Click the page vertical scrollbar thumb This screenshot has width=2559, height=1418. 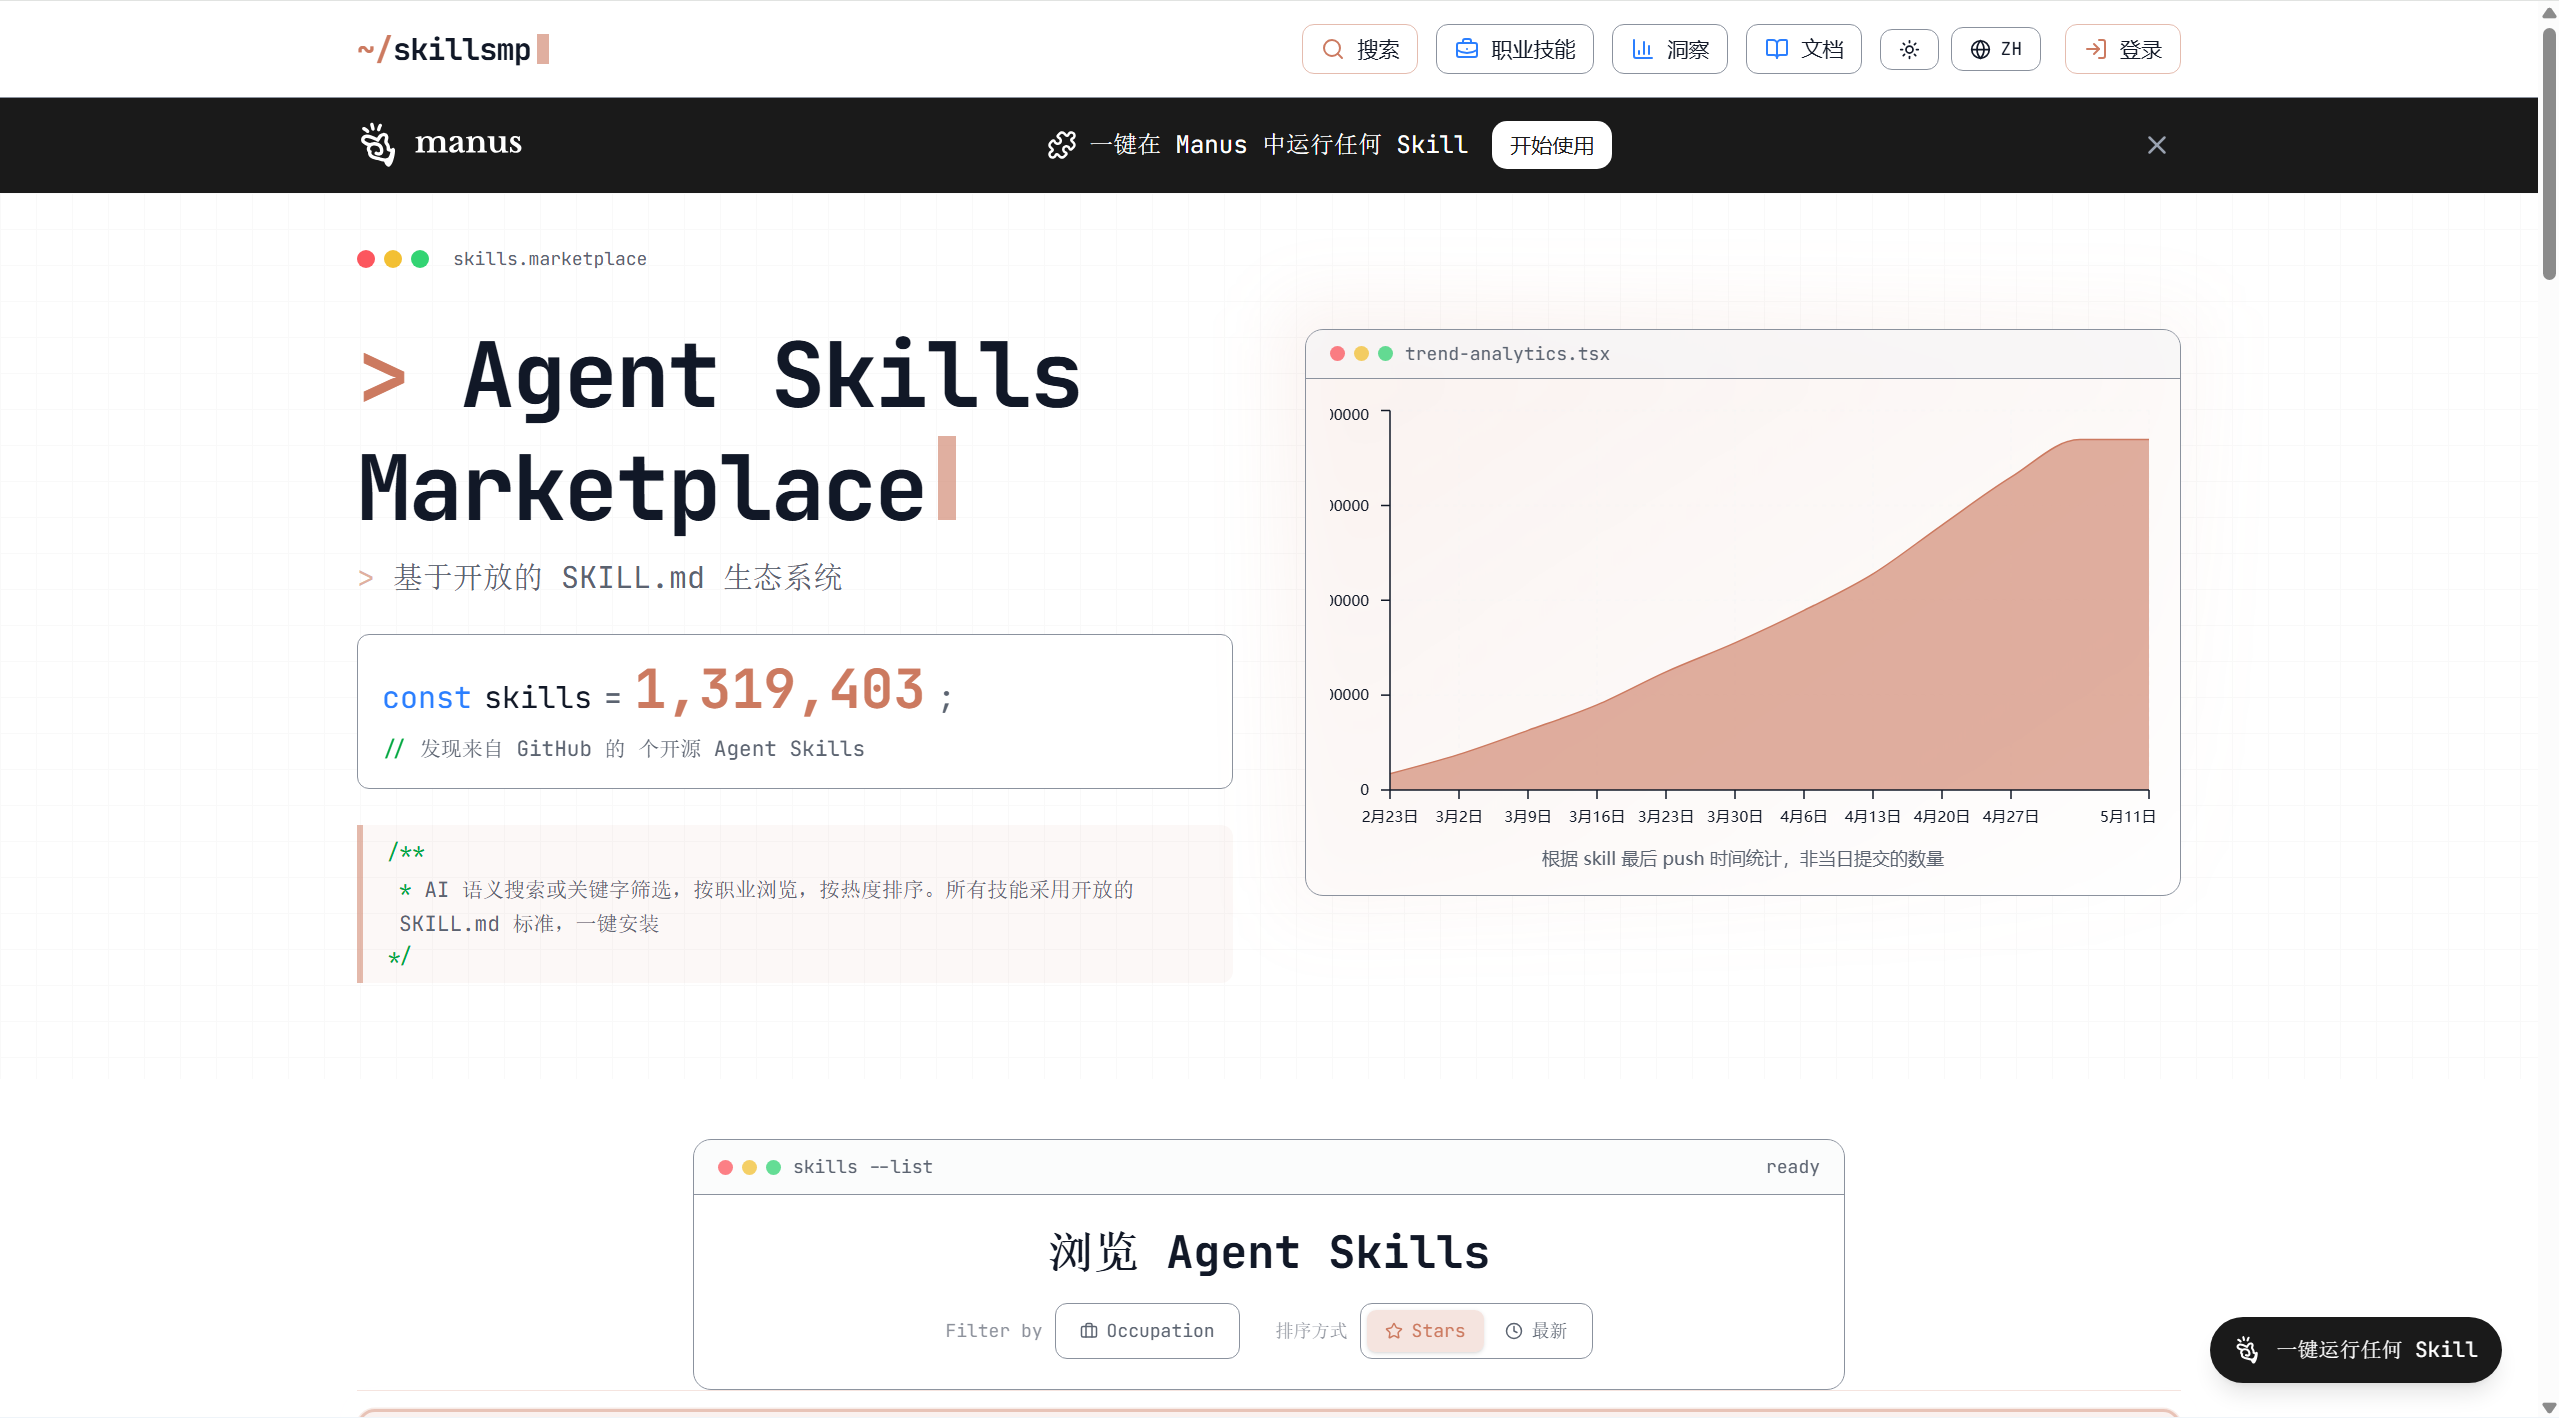click(x=2548, y=153)
